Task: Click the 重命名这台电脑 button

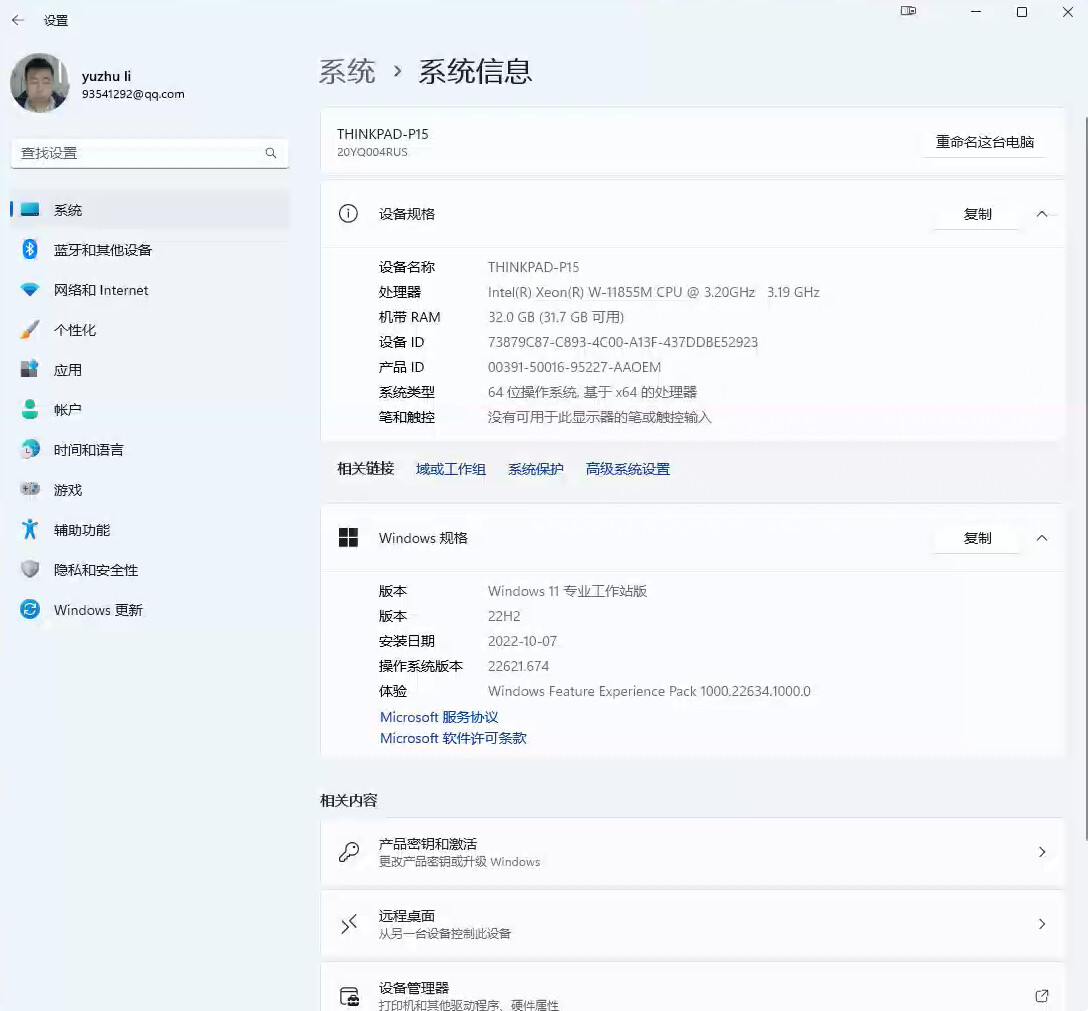Action: (x=985, y=142)
